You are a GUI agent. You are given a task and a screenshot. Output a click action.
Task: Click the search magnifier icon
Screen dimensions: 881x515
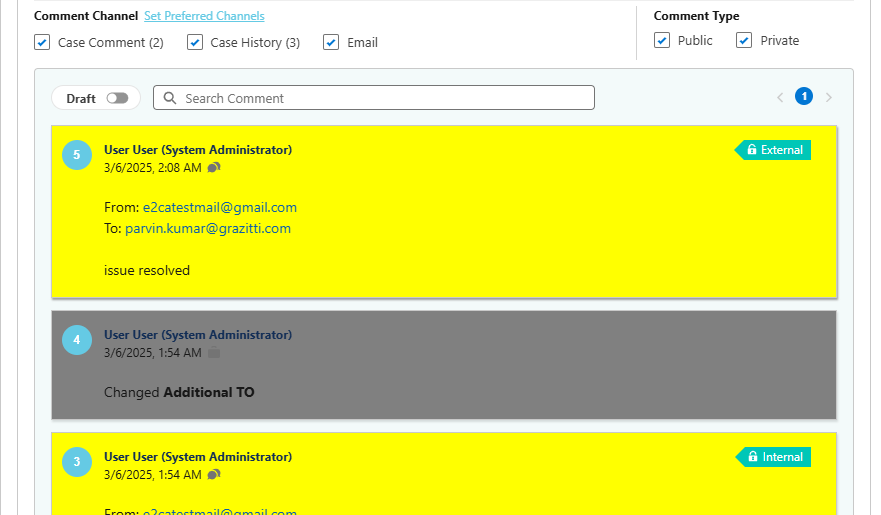click(170, 98)
